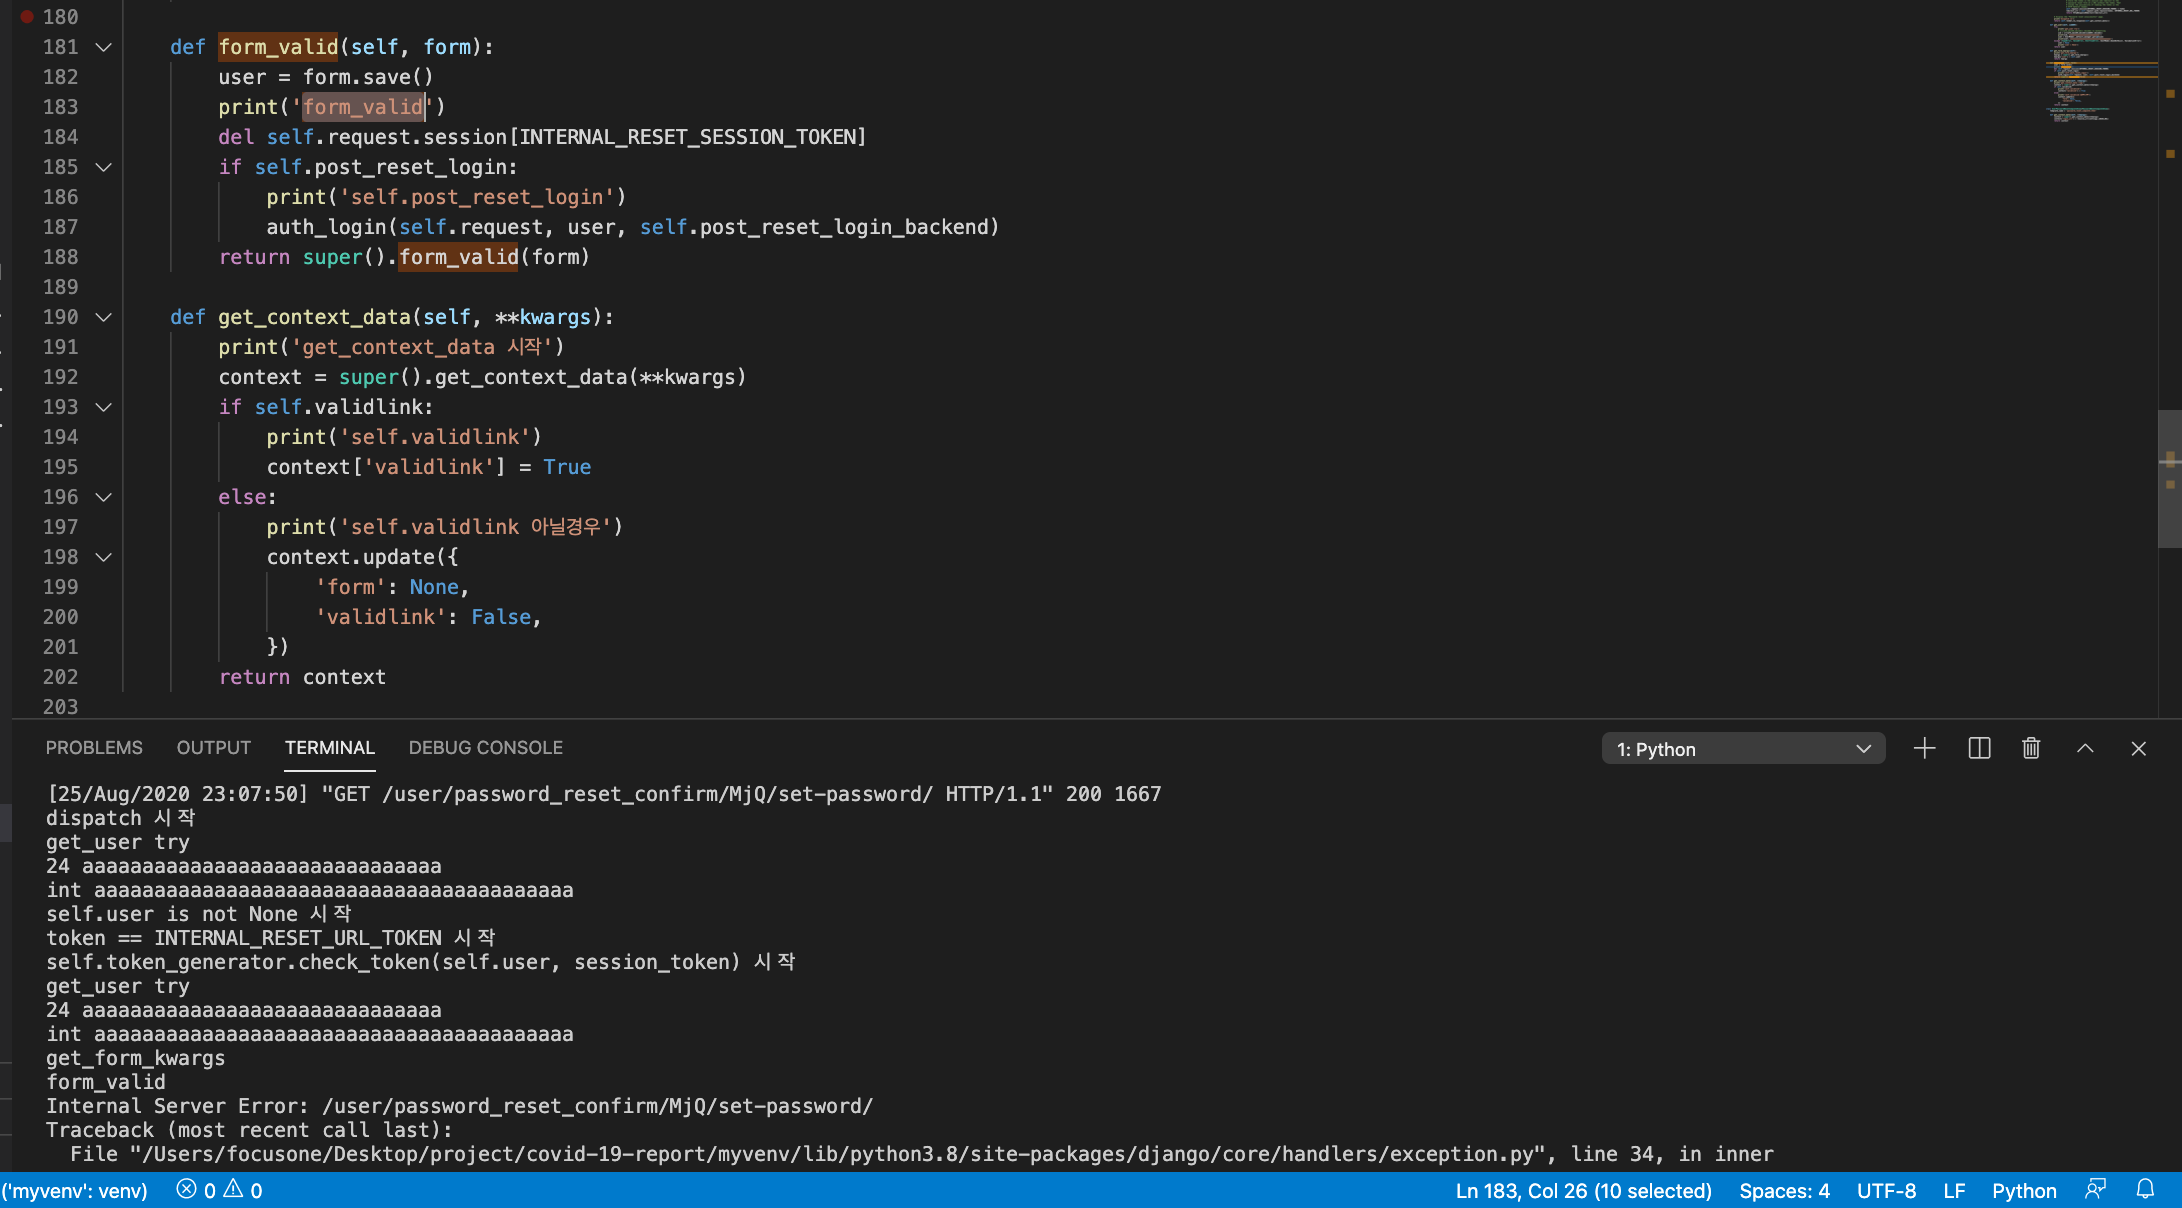The height and width of the screenshot is (1208, 2182).
Task: Close the terminal panel
Action: (2138, 749)
